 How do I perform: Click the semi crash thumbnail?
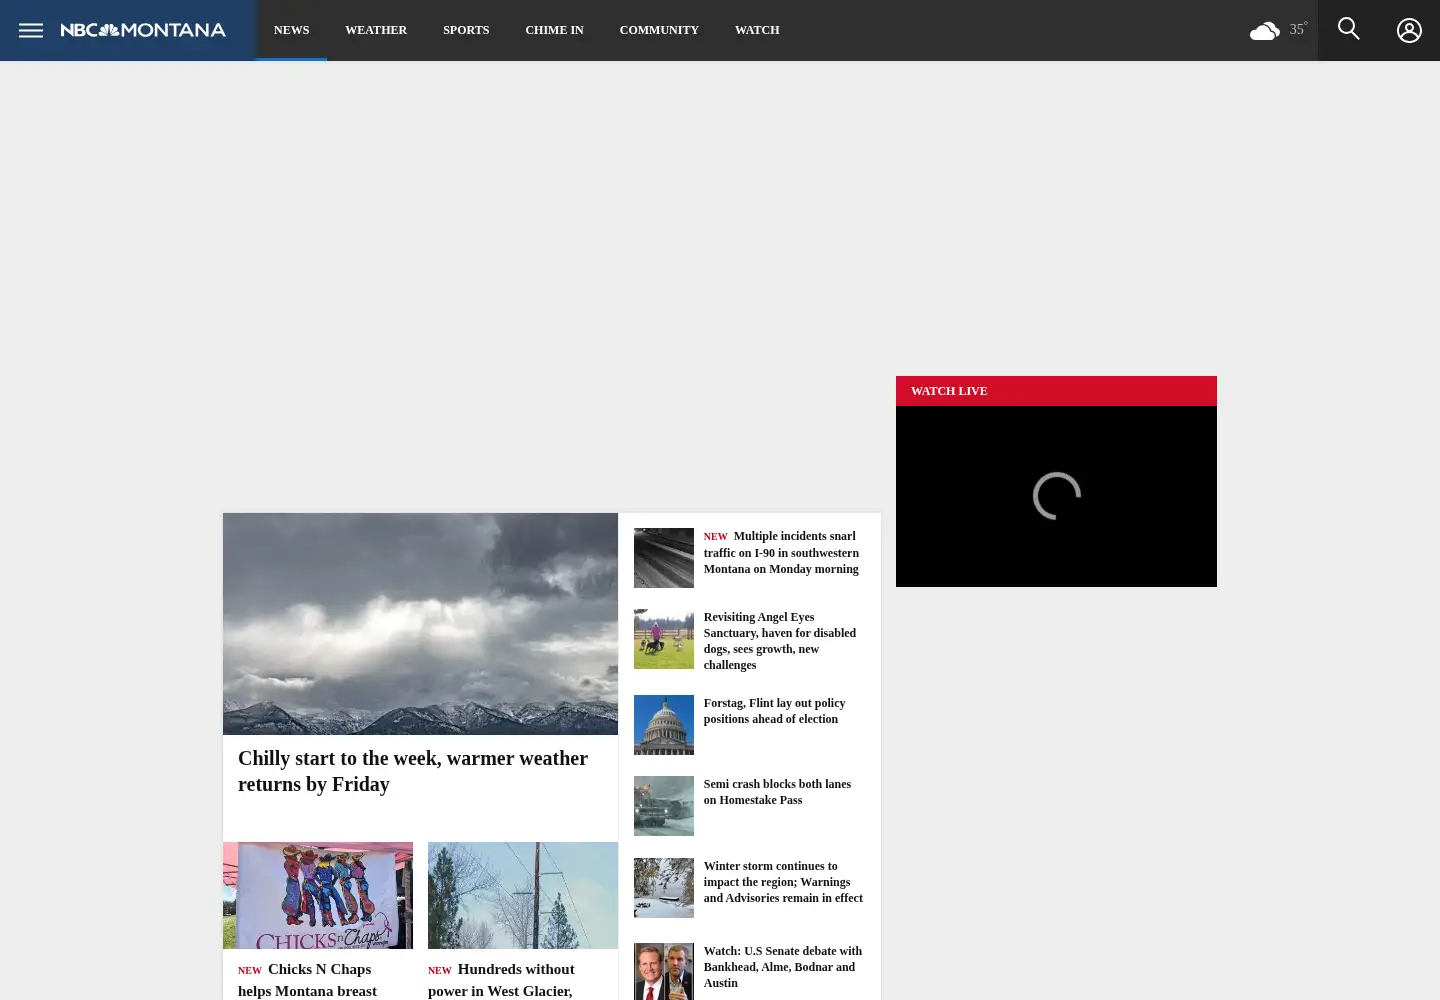pos(663,806)
